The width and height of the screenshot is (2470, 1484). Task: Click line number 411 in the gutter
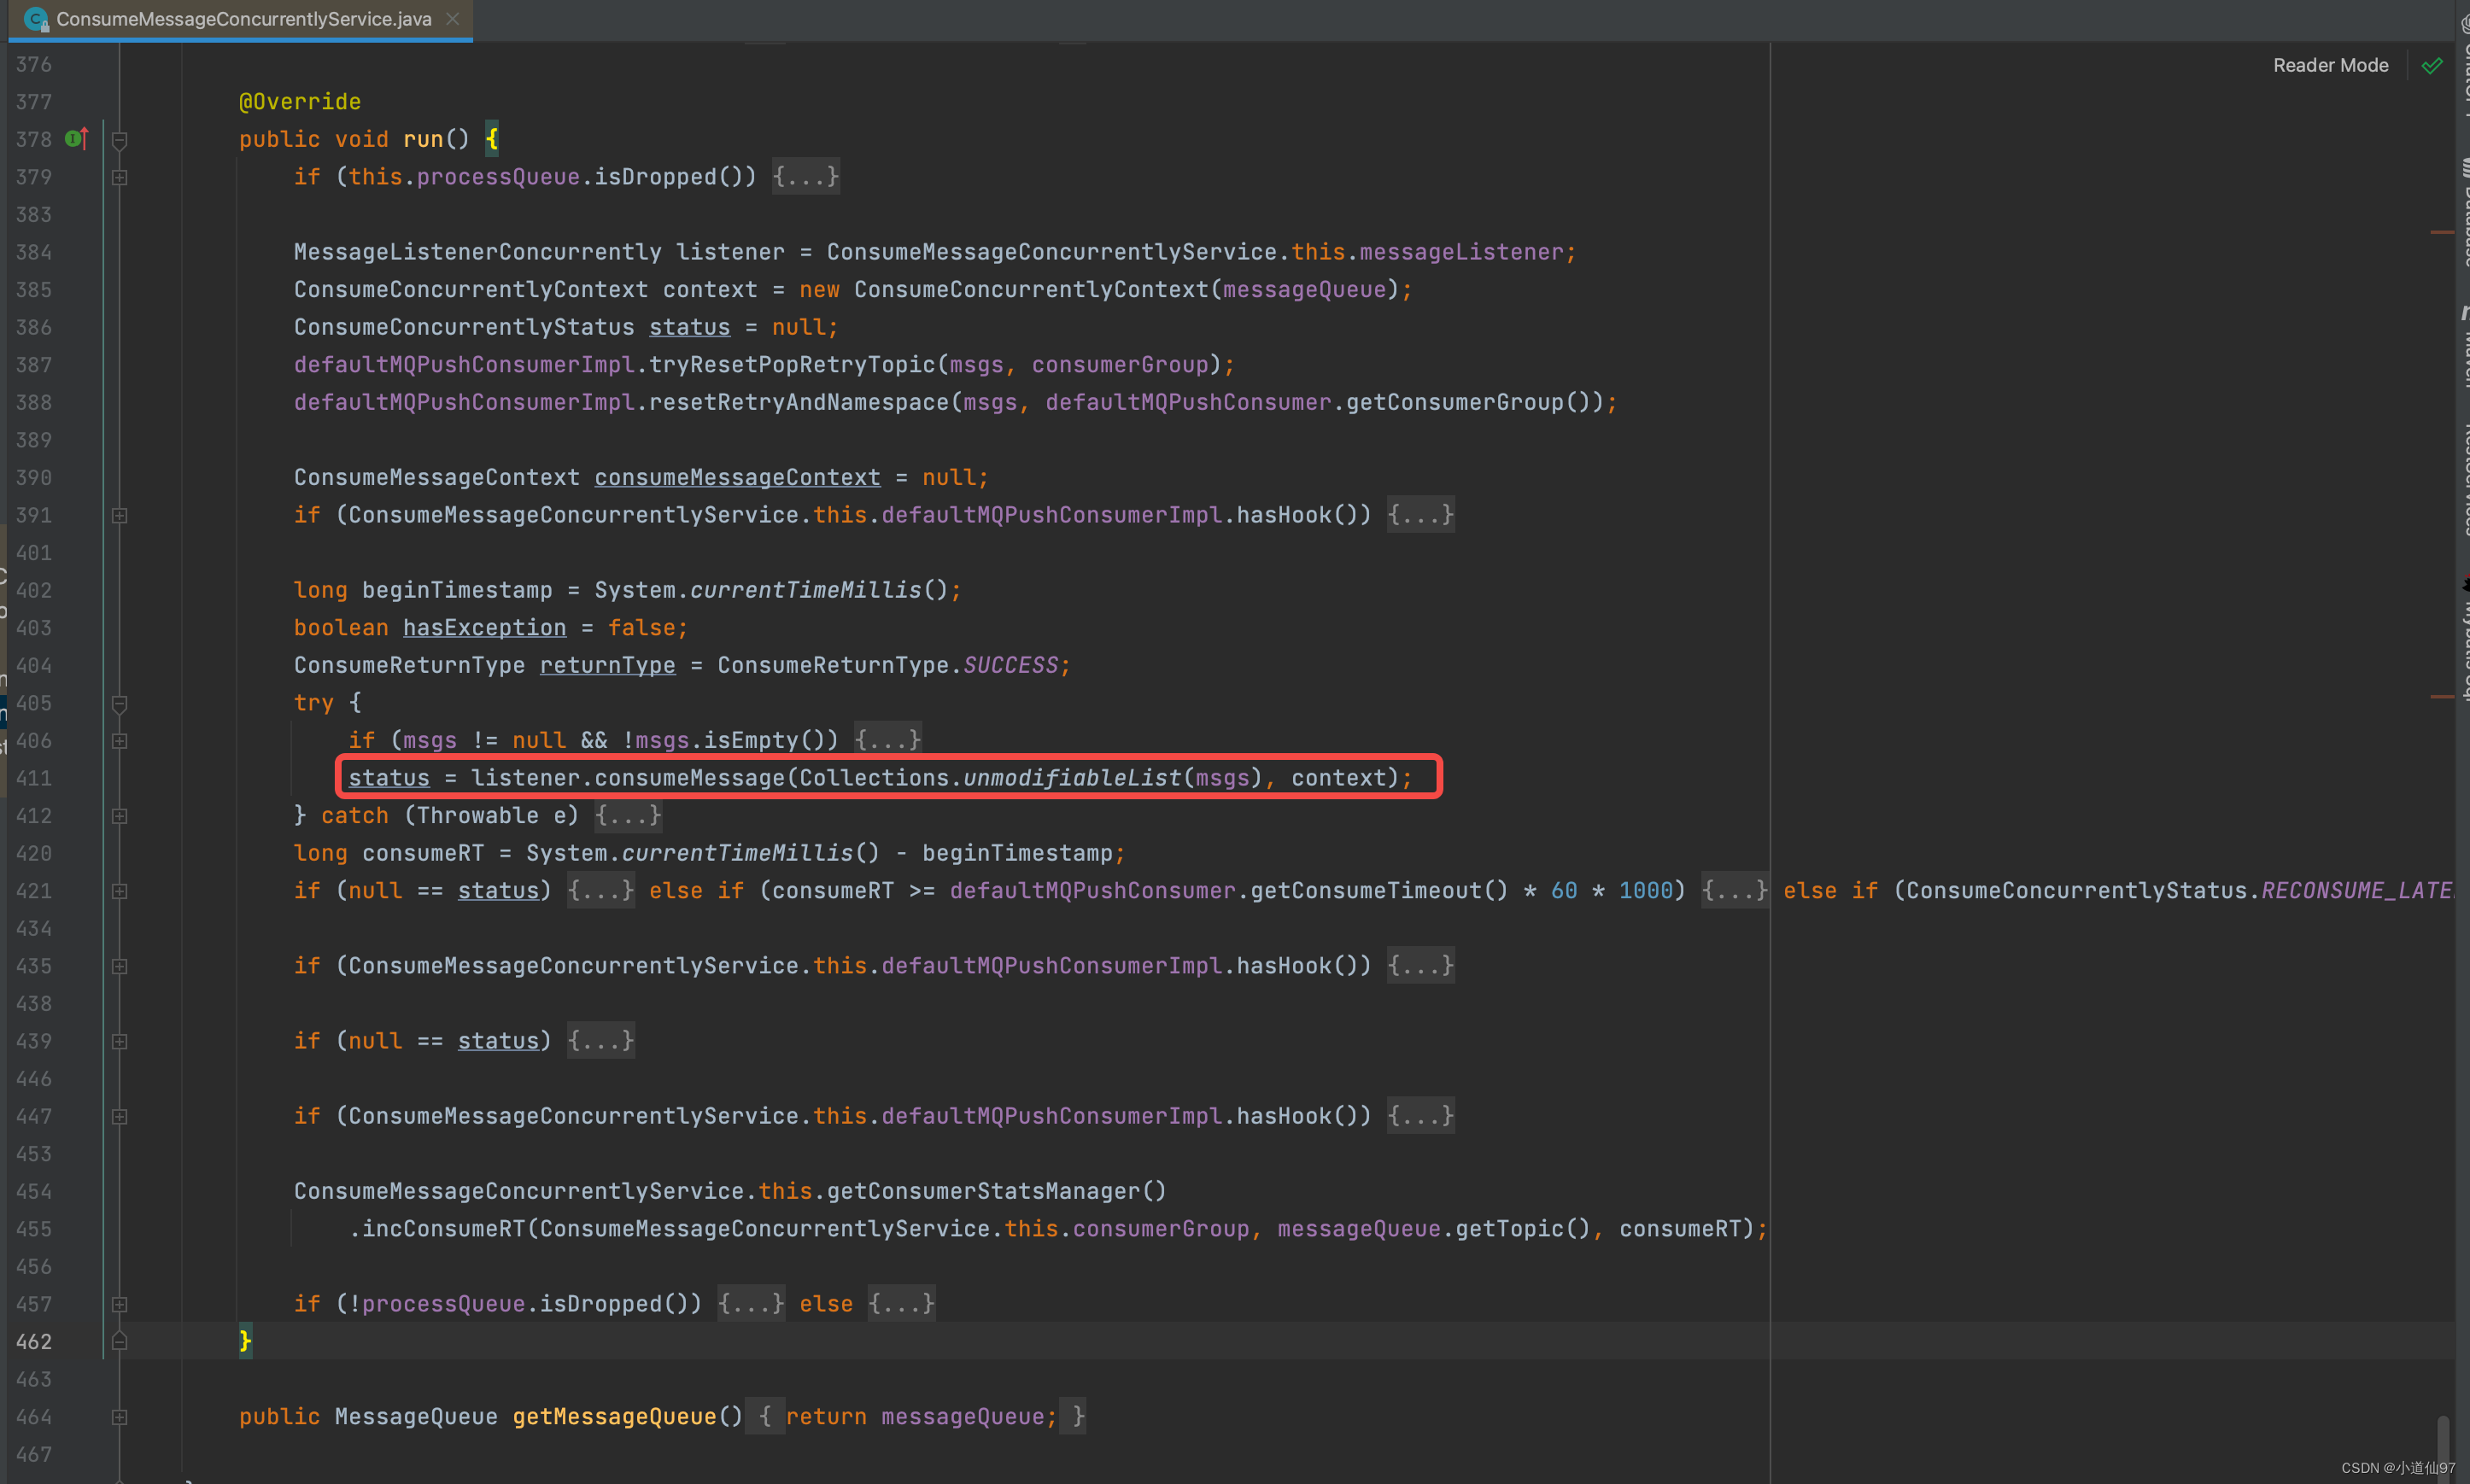pyautogui.click(x=33, y=778)
